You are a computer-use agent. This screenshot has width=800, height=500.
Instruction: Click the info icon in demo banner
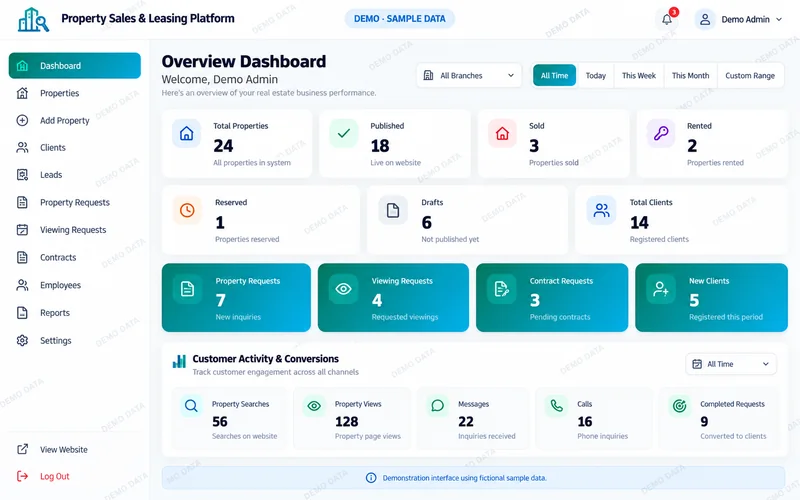click(x=371, y=478)
